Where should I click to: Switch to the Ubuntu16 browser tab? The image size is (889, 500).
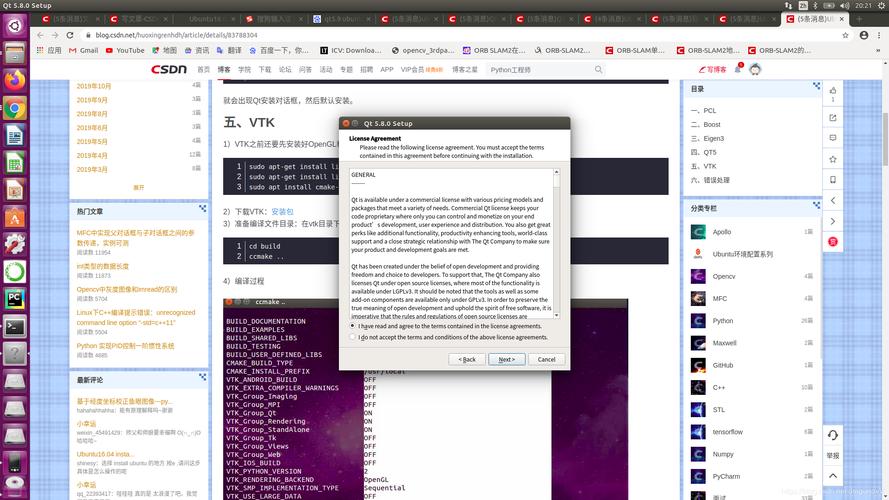pyautogui.click(x=208, y=19)
